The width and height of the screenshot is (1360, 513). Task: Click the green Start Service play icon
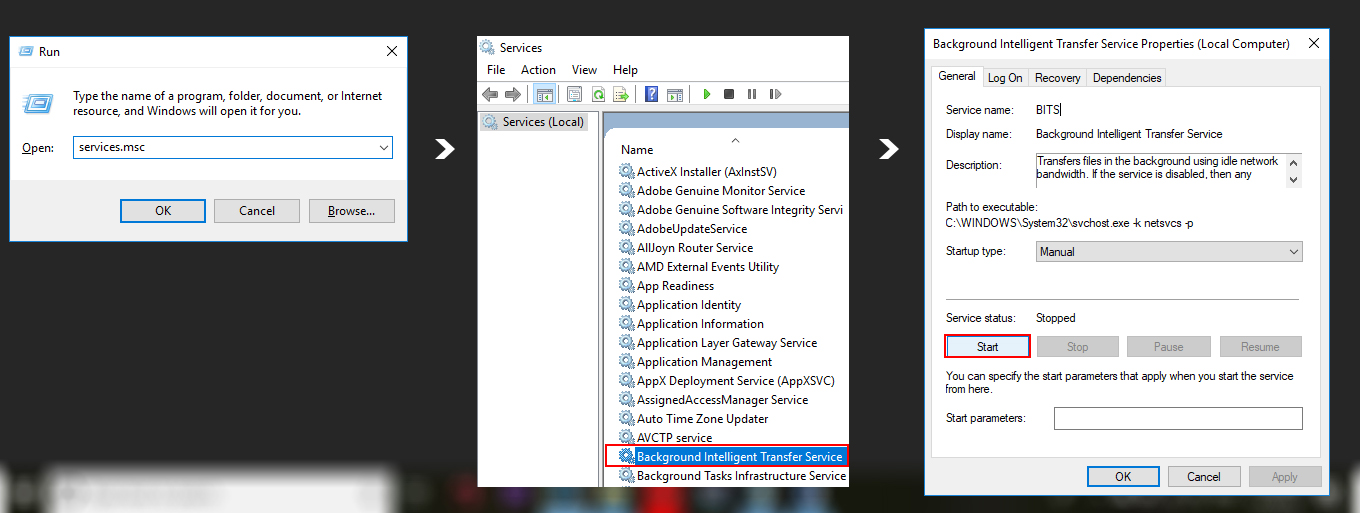click(x=706, y=94)
